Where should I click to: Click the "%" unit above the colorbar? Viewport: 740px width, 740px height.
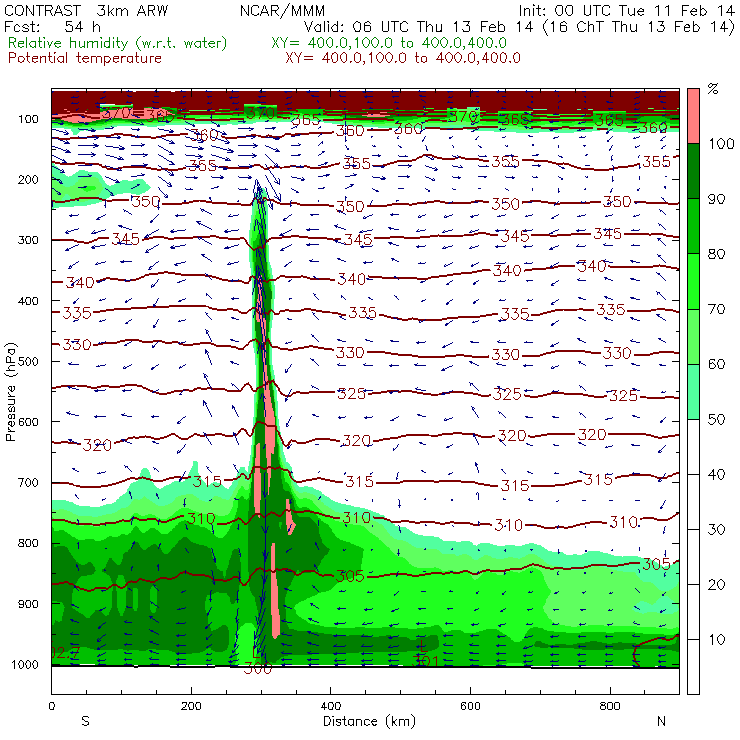click(x=713, y=88)
